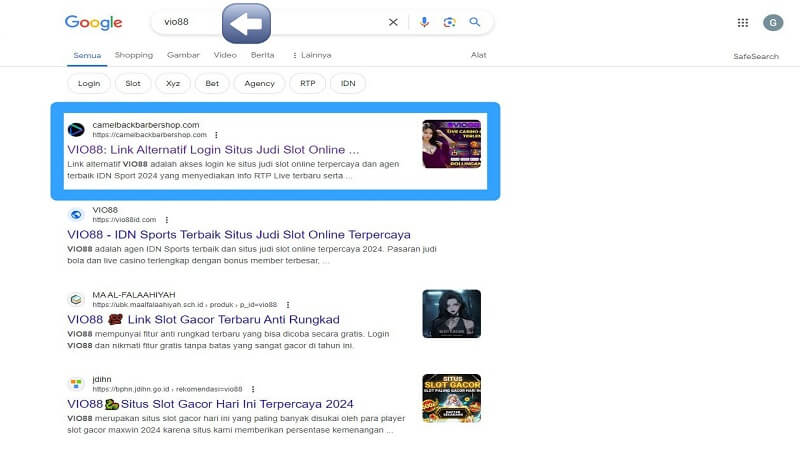
Task: Select the IDN filter chip
Action: (348, 84)
